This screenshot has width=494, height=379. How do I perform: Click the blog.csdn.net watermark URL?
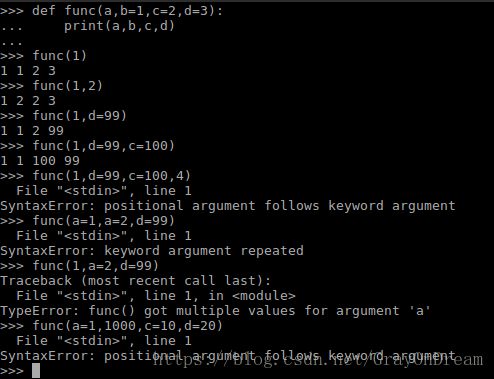pos(318,360)
